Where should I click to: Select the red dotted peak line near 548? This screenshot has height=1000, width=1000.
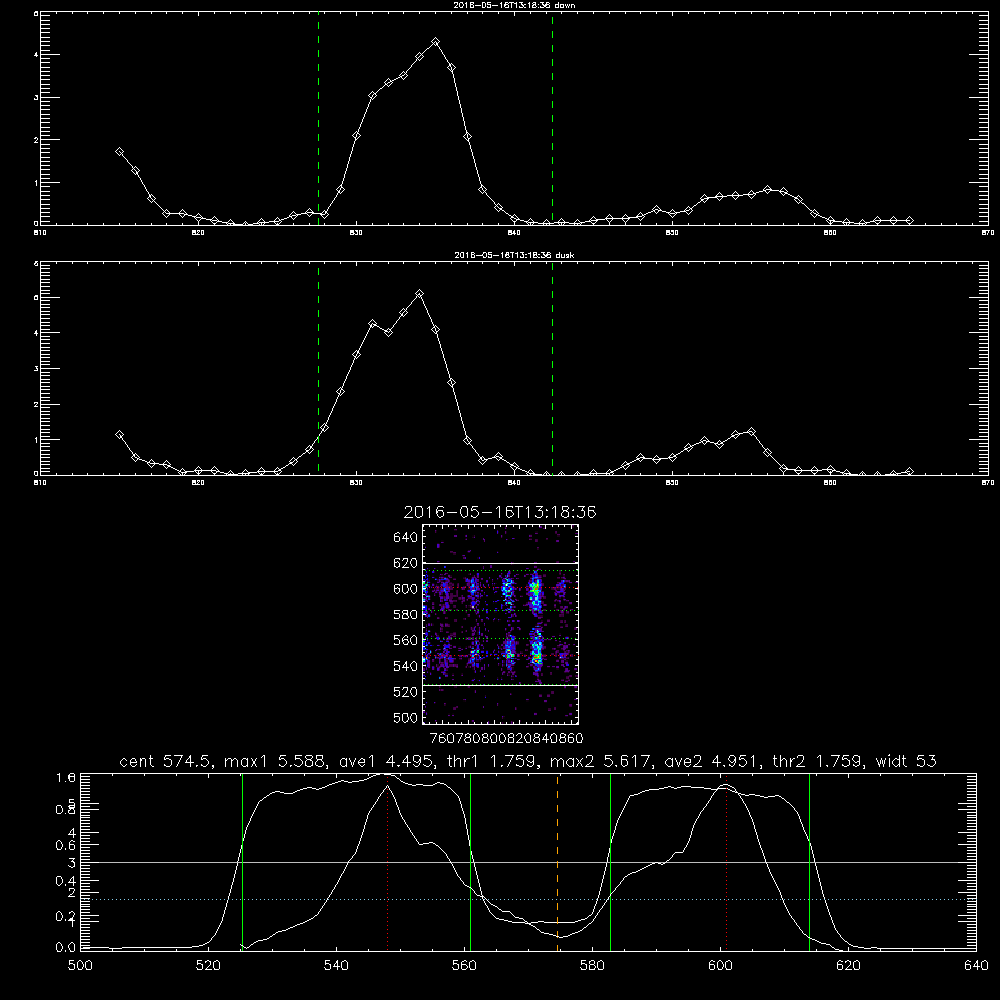388,861
